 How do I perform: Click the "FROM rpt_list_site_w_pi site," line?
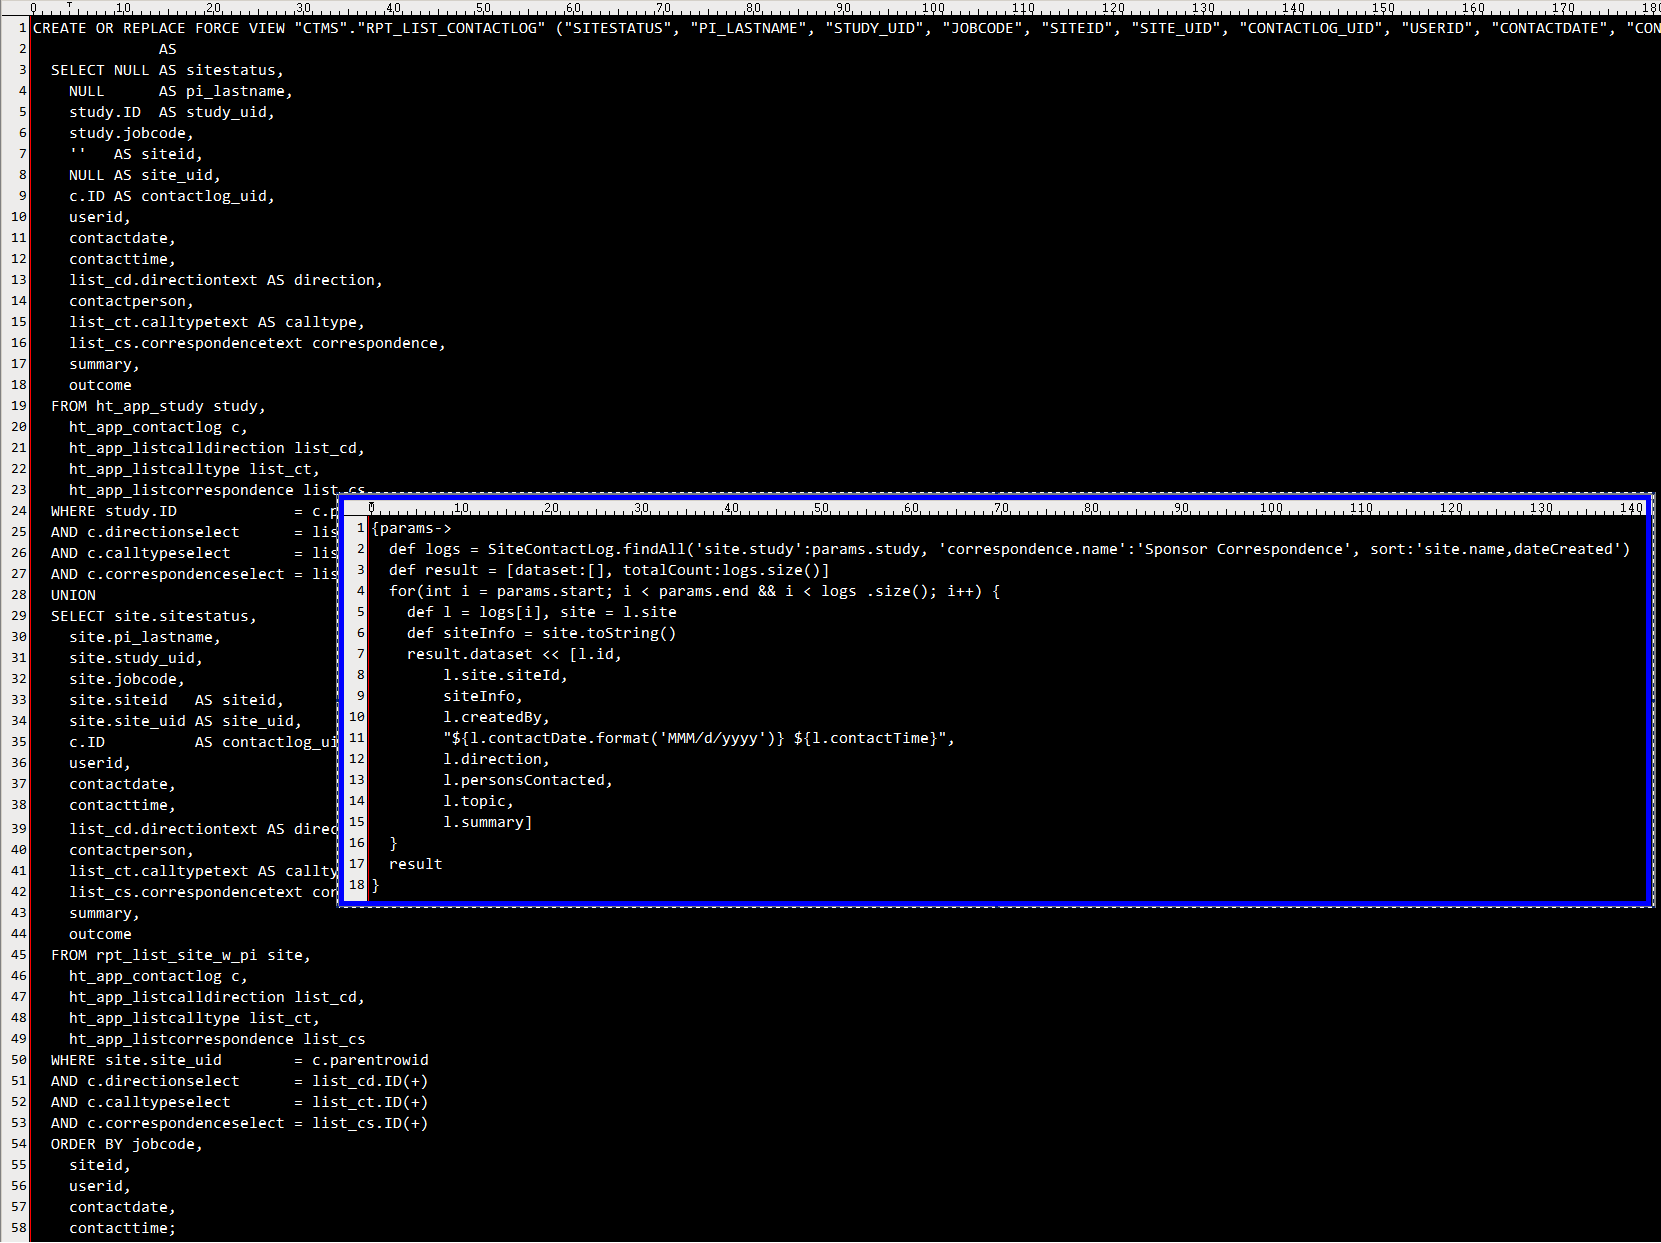point(181,955)
